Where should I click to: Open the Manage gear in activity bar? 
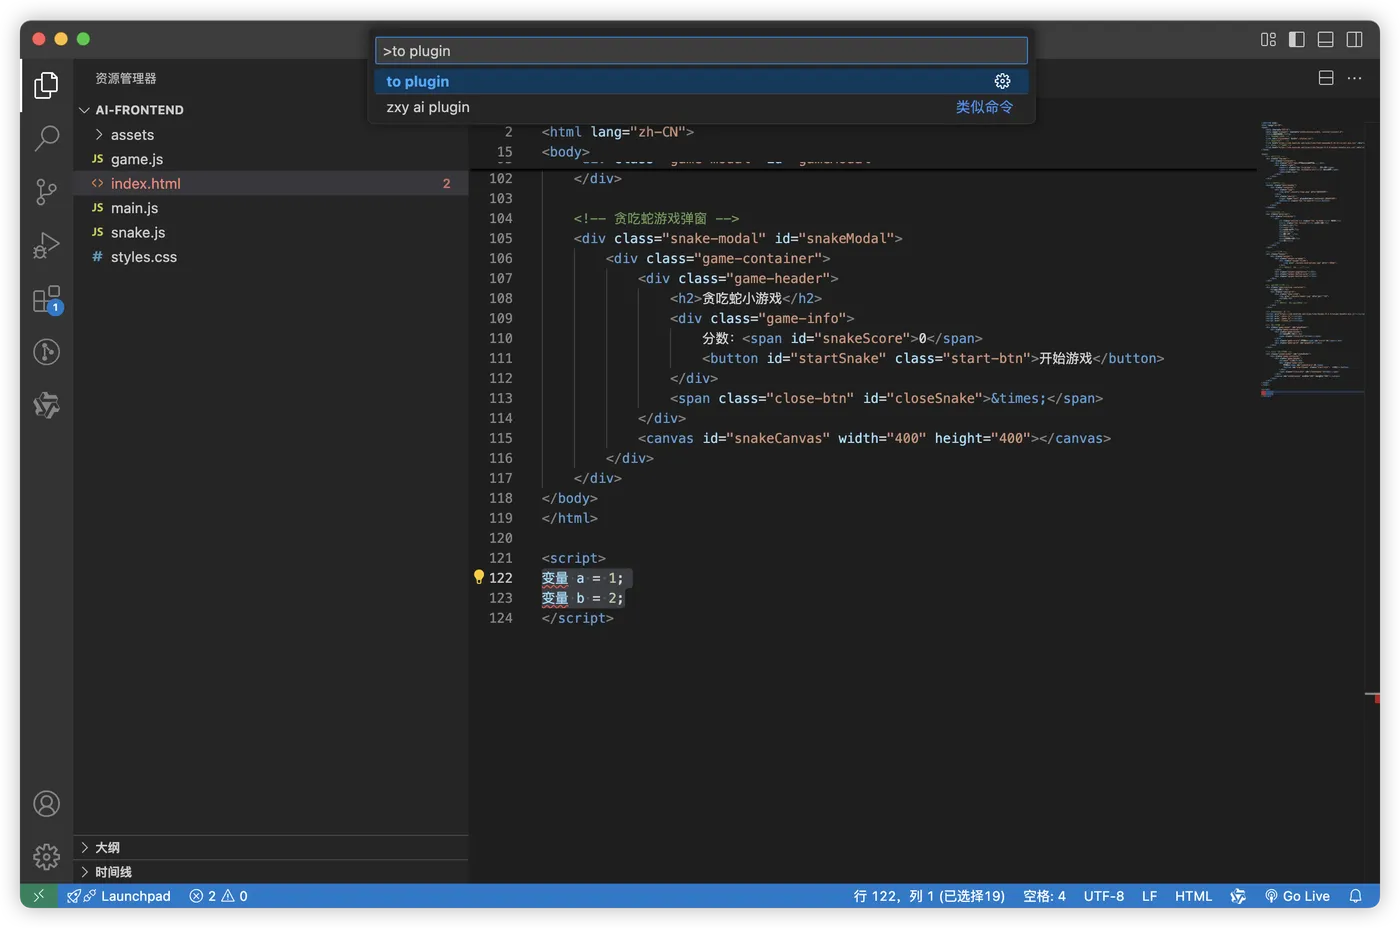(x=46, y=857)
